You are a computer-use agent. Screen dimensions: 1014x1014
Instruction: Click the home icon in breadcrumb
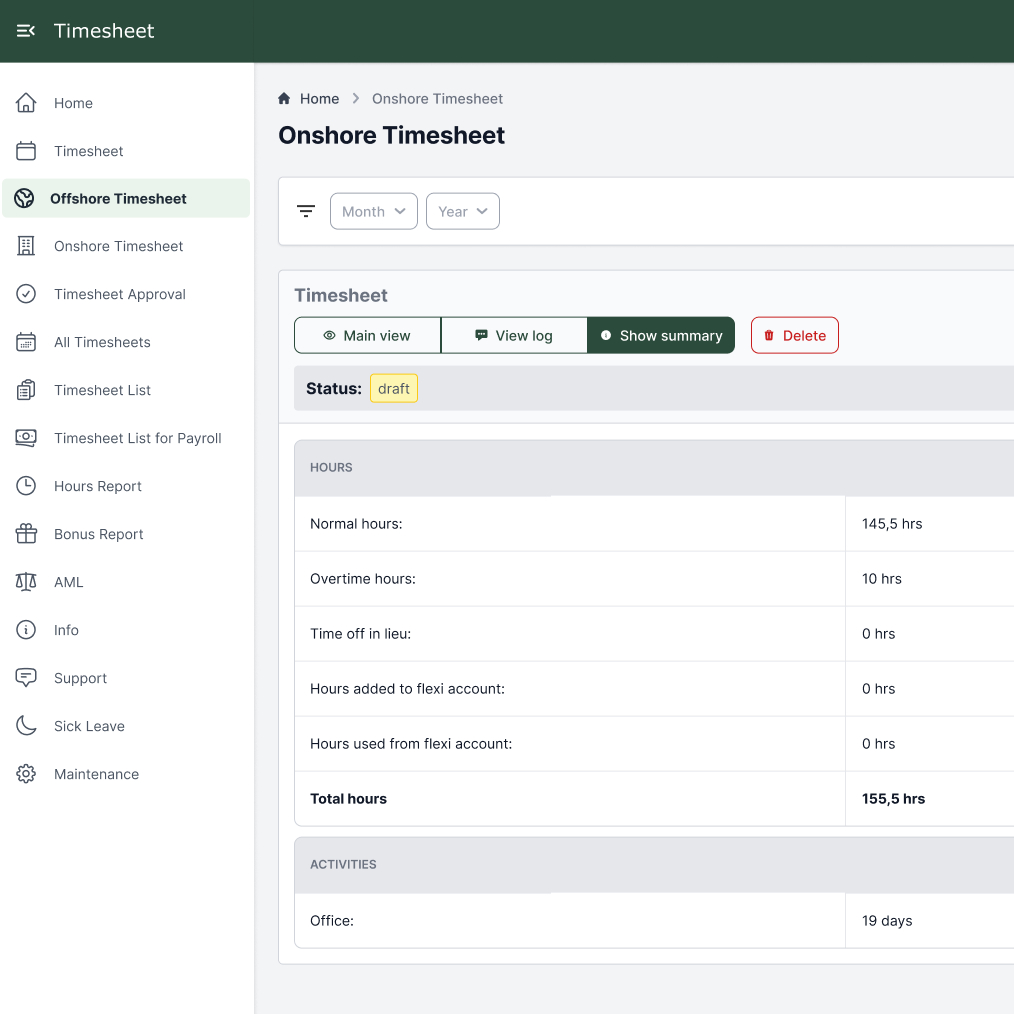[x=284, y=99]
